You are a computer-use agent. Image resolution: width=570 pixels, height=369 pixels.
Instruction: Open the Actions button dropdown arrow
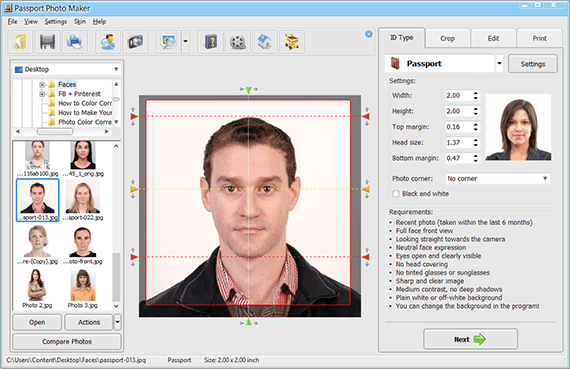(x=117, y=322)
